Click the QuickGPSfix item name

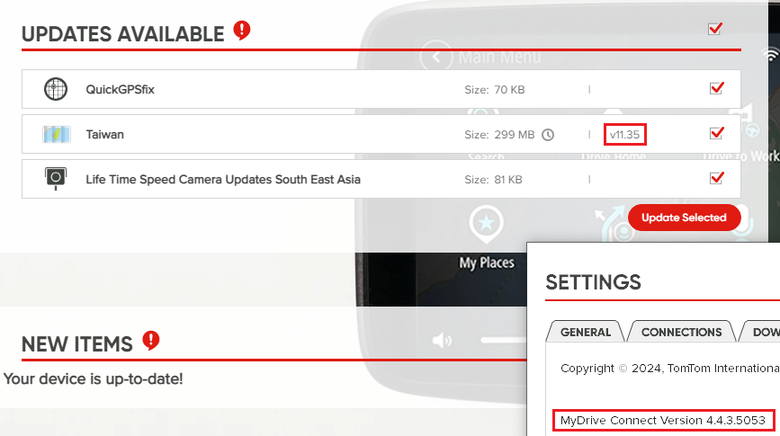point(120,90)
